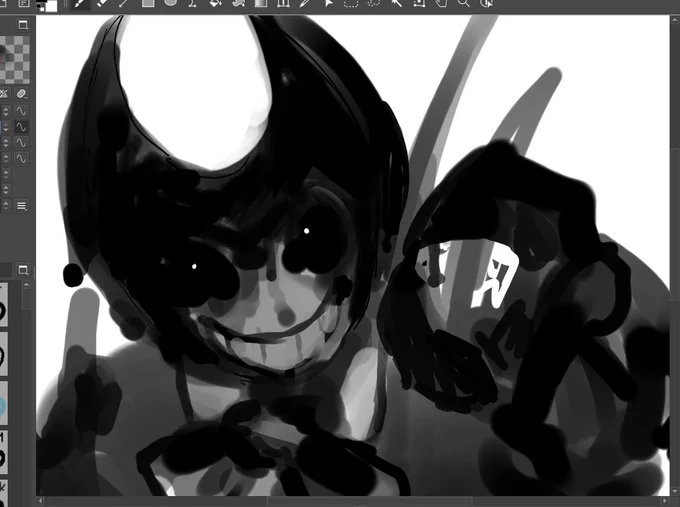This screenshot has height=507, width=680.
Task: Select the freehand brush tool
Action: (80, 3)
